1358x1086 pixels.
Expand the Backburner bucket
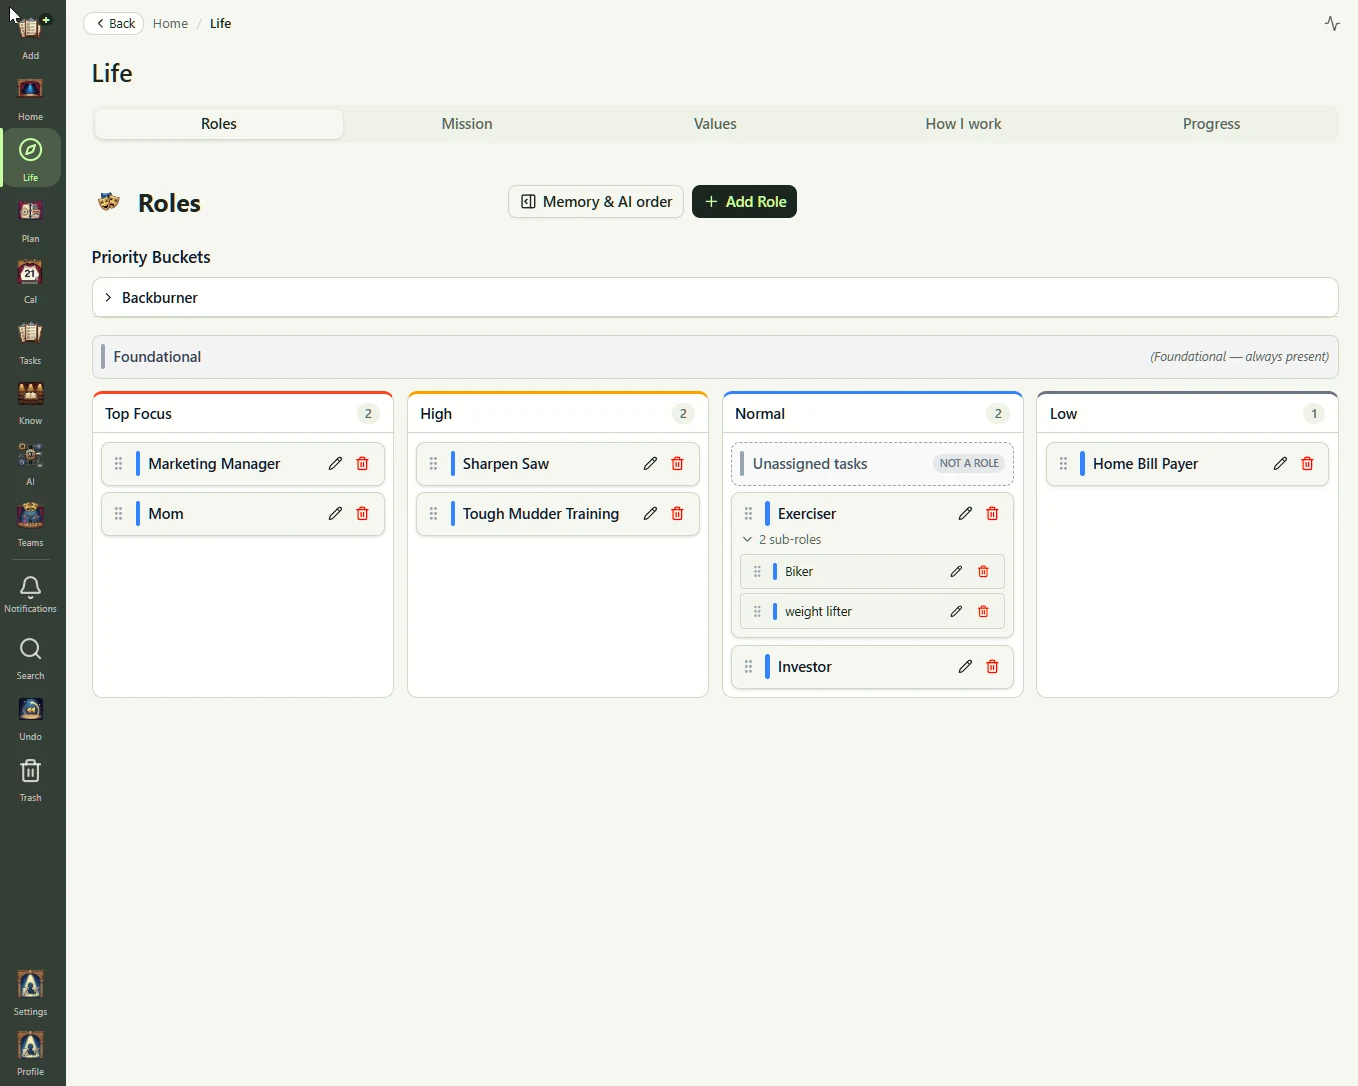coord(715,297)
